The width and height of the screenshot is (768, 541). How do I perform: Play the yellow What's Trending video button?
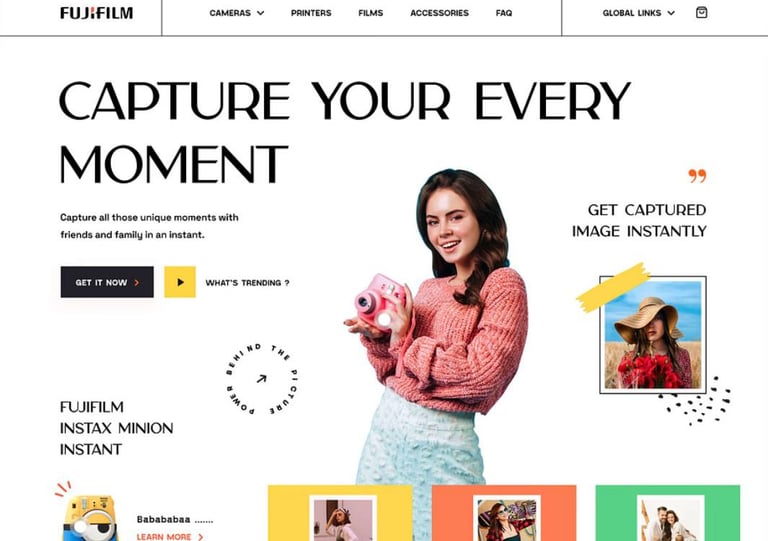click(180, 282)
